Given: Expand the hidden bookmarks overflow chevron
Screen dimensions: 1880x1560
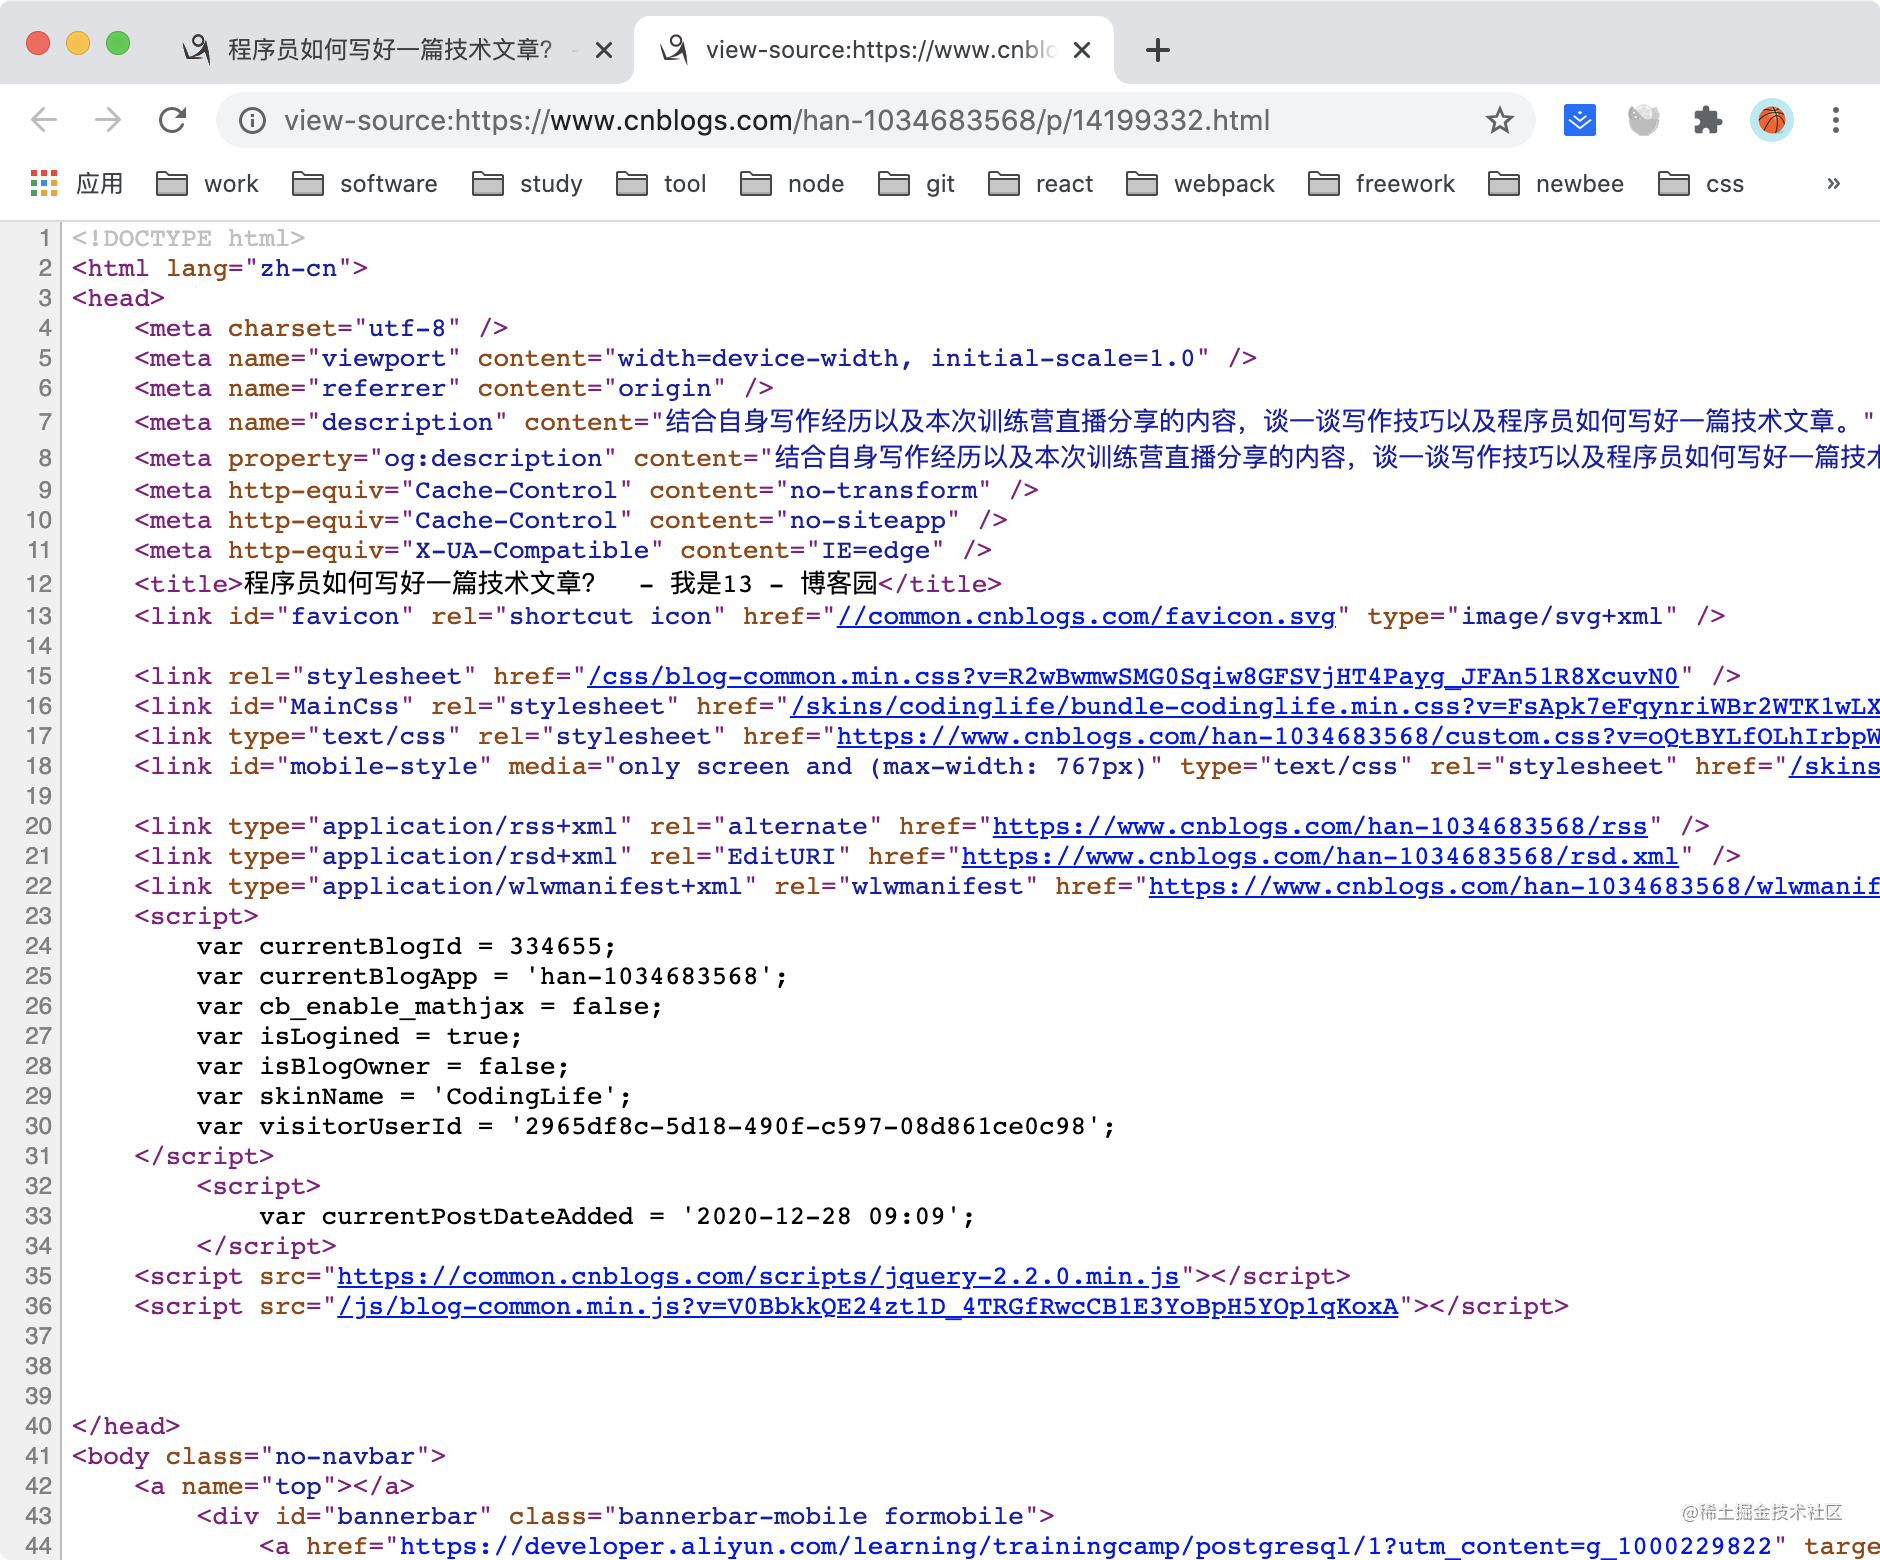Looking at the screenshot, I should point(1833,183).
